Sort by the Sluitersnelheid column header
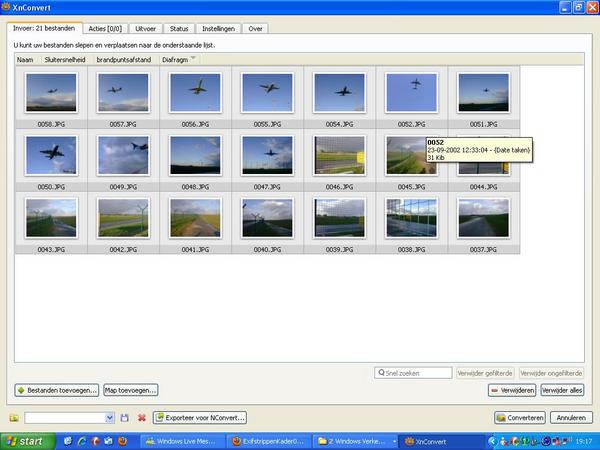 64,60
